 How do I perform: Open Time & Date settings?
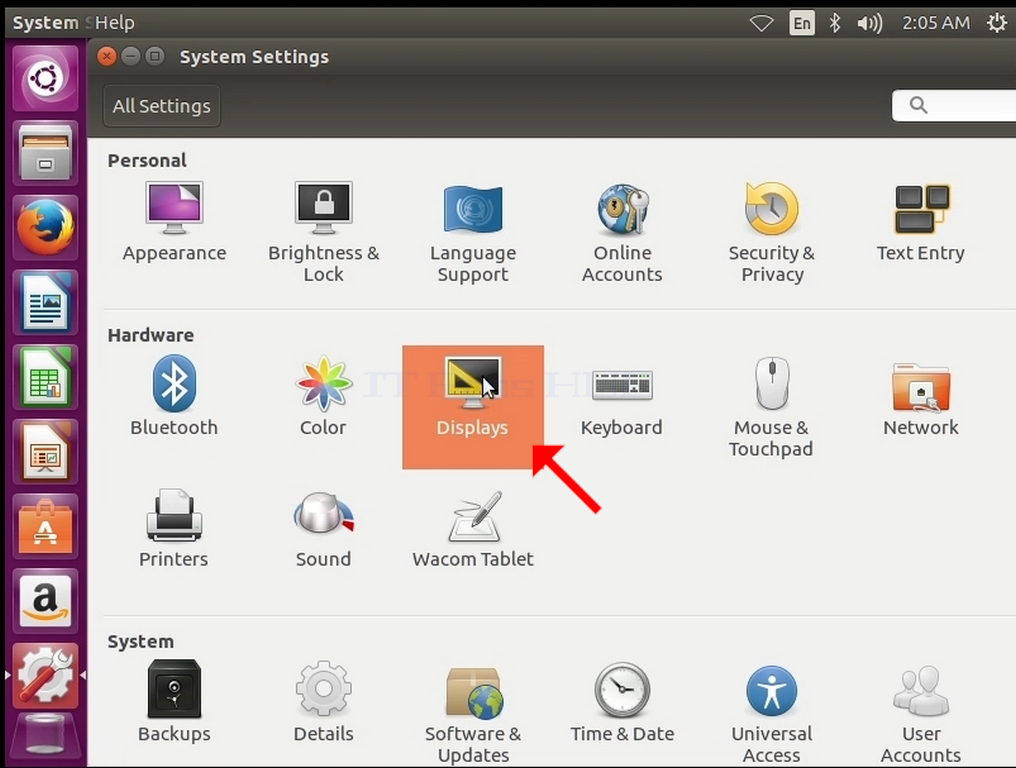pos(622,701)
